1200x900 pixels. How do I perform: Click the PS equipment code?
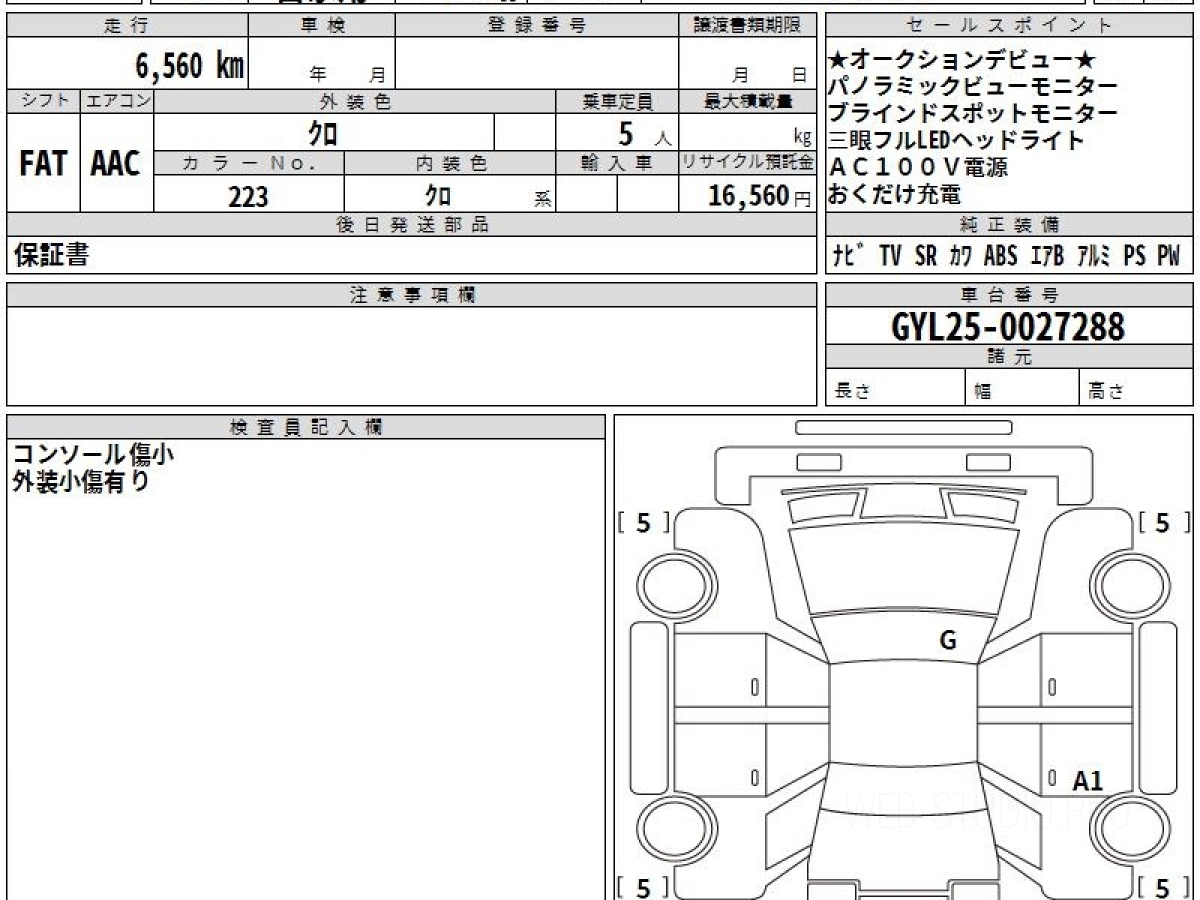pyautogui.click(x=1134, y=256)
